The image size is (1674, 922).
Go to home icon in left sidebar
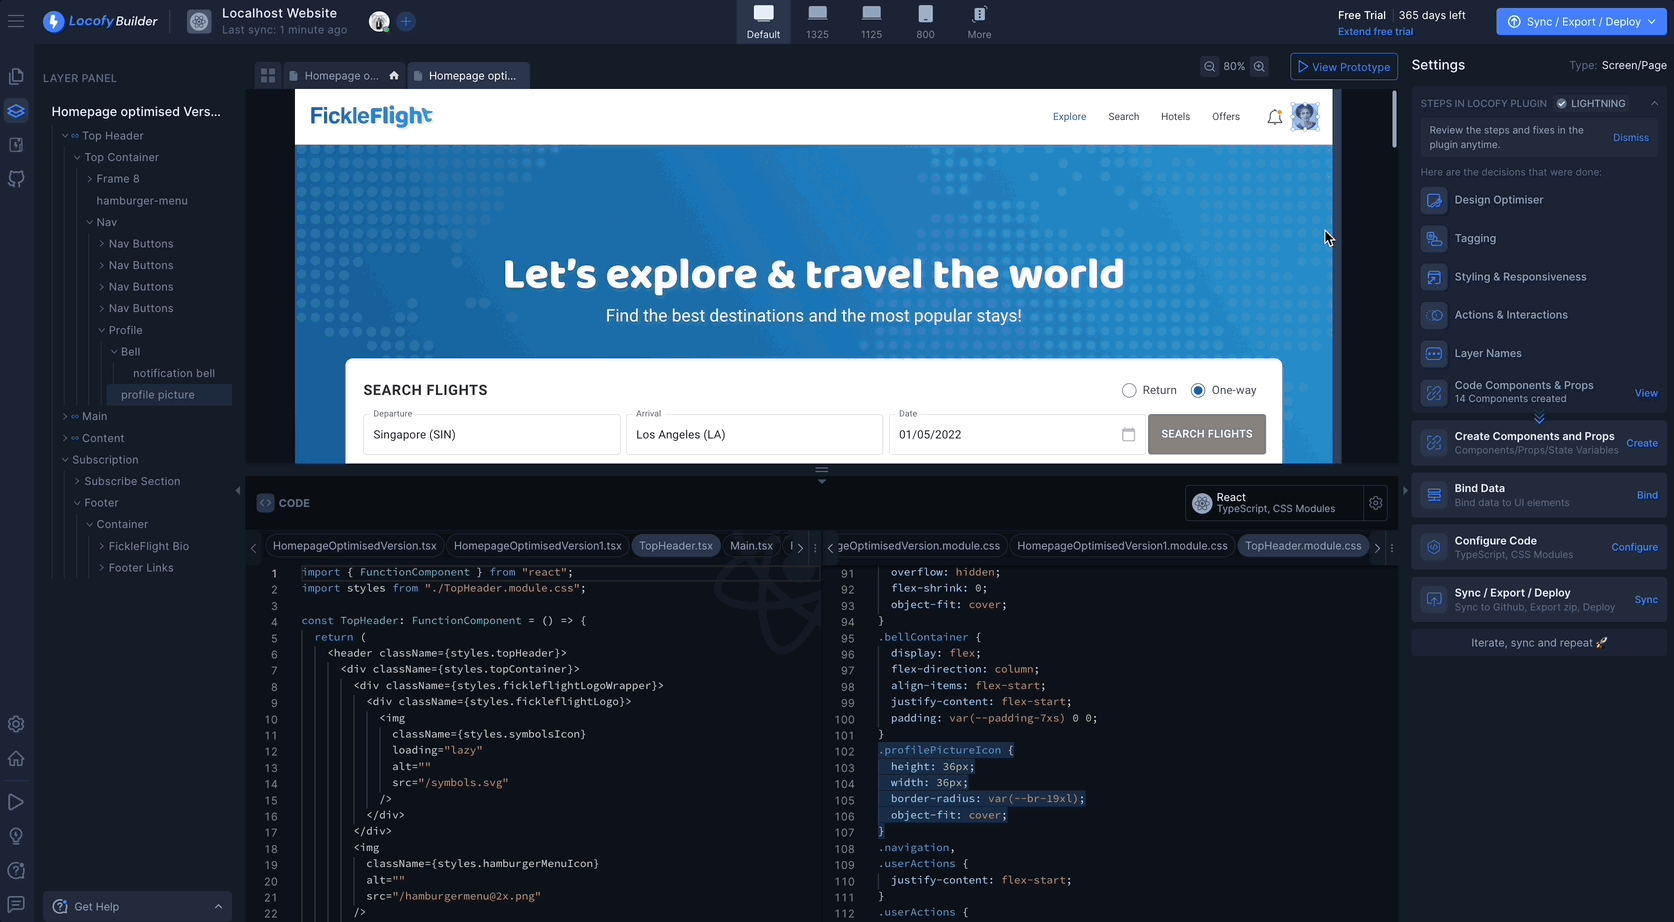click(x=16, y=758)
